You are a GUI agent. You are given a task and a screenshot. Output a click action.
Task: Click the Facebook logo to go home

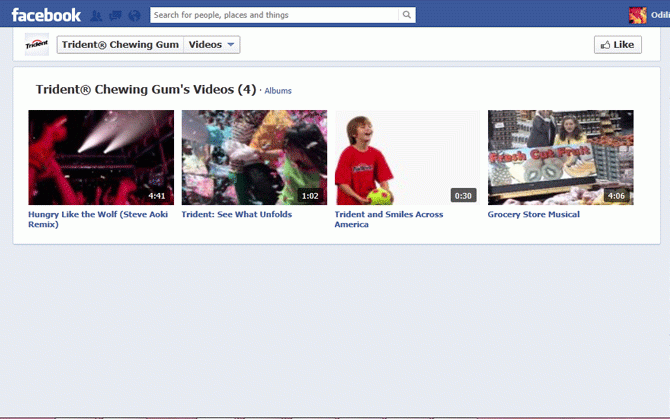tap(46, 15)
